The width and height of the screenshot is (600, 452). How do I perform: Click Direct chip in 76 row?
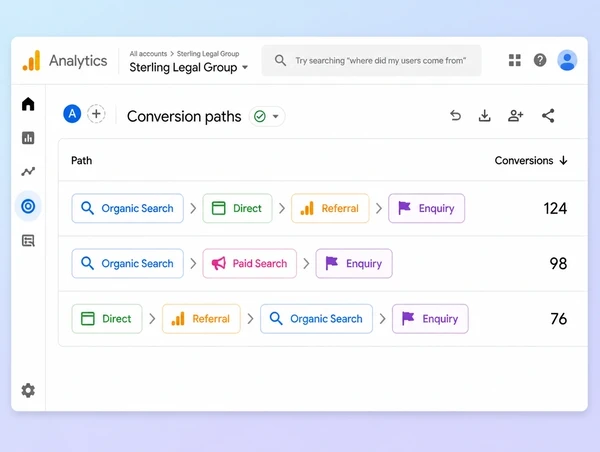pos(107,319)
